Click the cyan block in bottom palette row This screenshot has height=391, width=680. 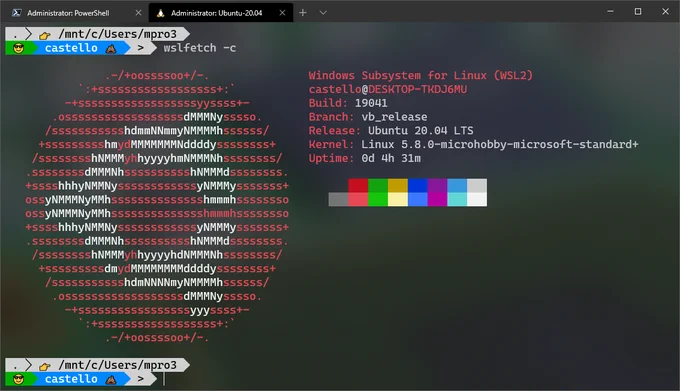[457, 199]
